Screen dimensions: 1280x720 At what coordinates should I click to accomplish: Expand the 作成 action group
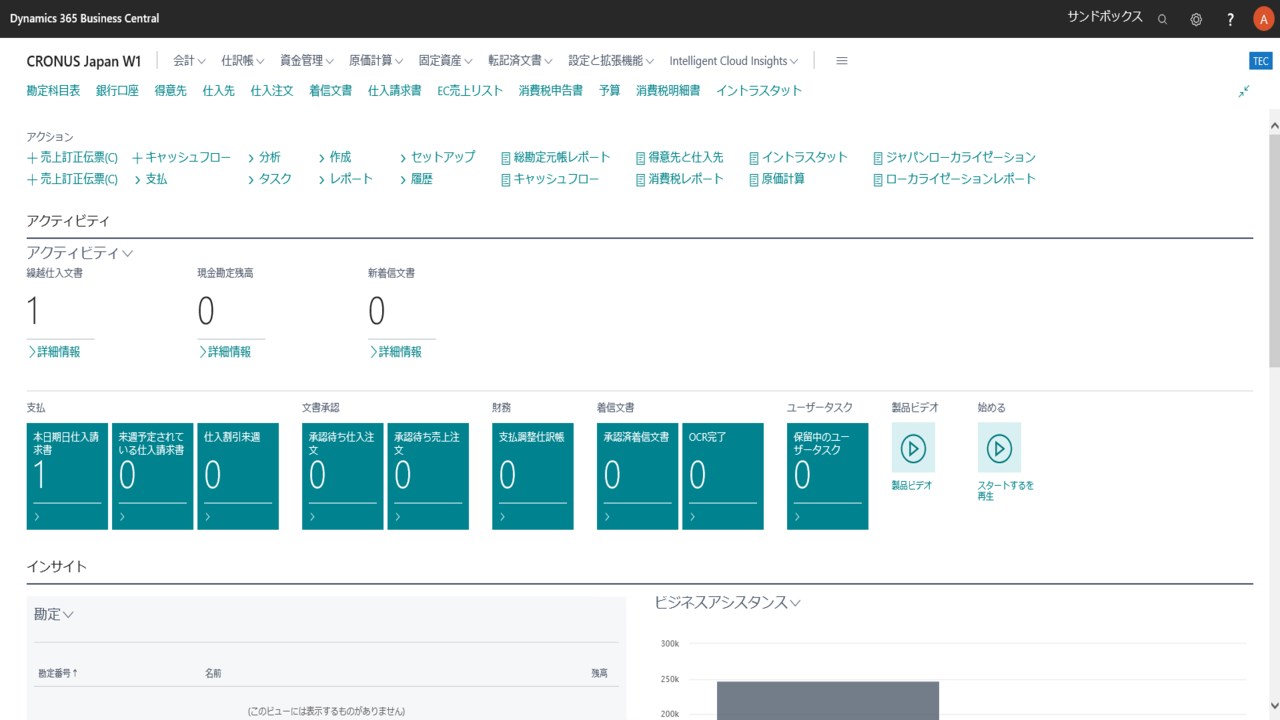pyautogui.click(x=335, y=157)
